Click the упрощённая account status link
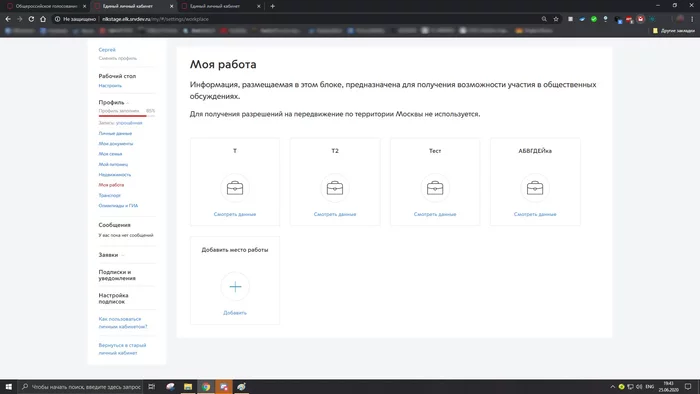The height and width of the screenshot is (394, 700). [x=129, y=123]
